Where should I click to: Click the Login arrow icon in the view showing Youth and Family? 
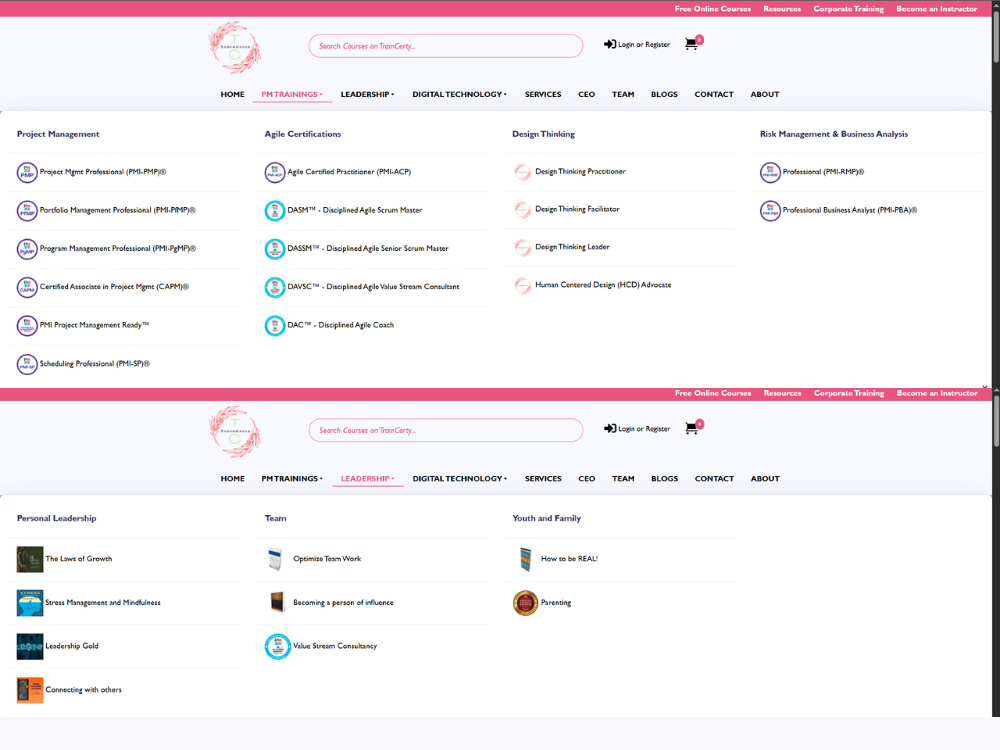610,429
